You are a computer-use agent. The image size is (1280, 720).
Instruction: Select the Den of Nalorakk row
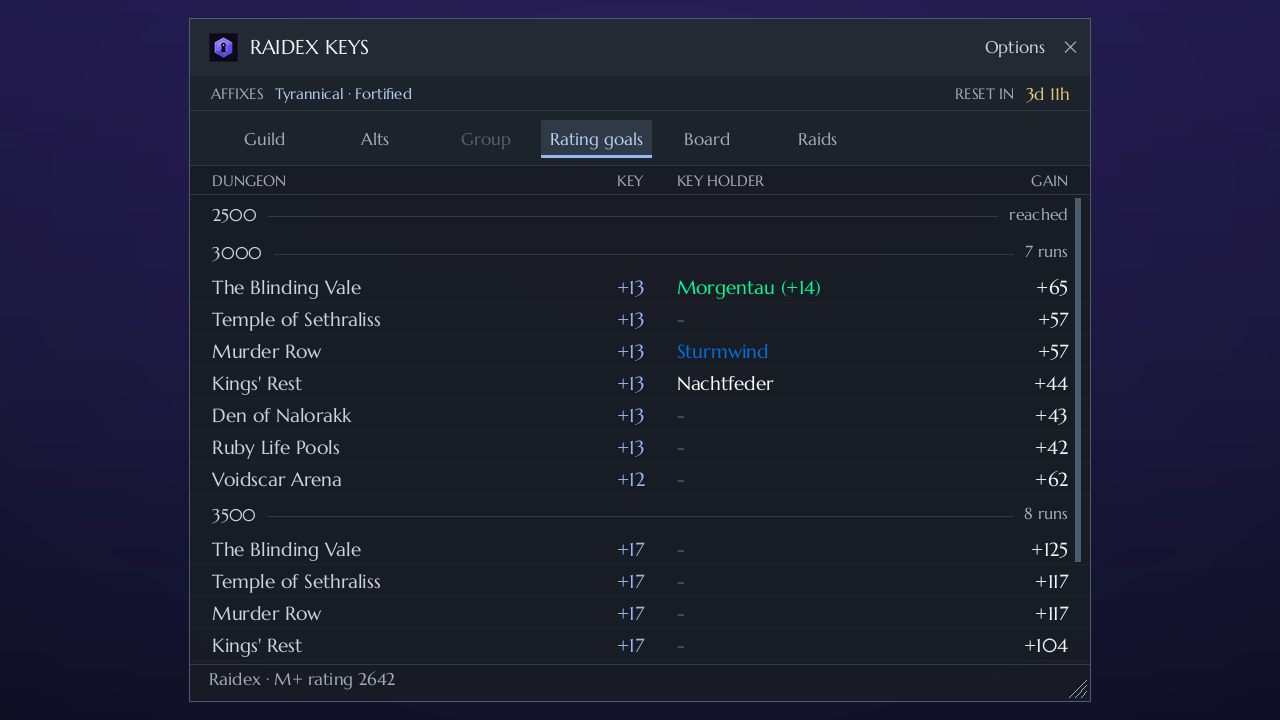click(640, 416)
